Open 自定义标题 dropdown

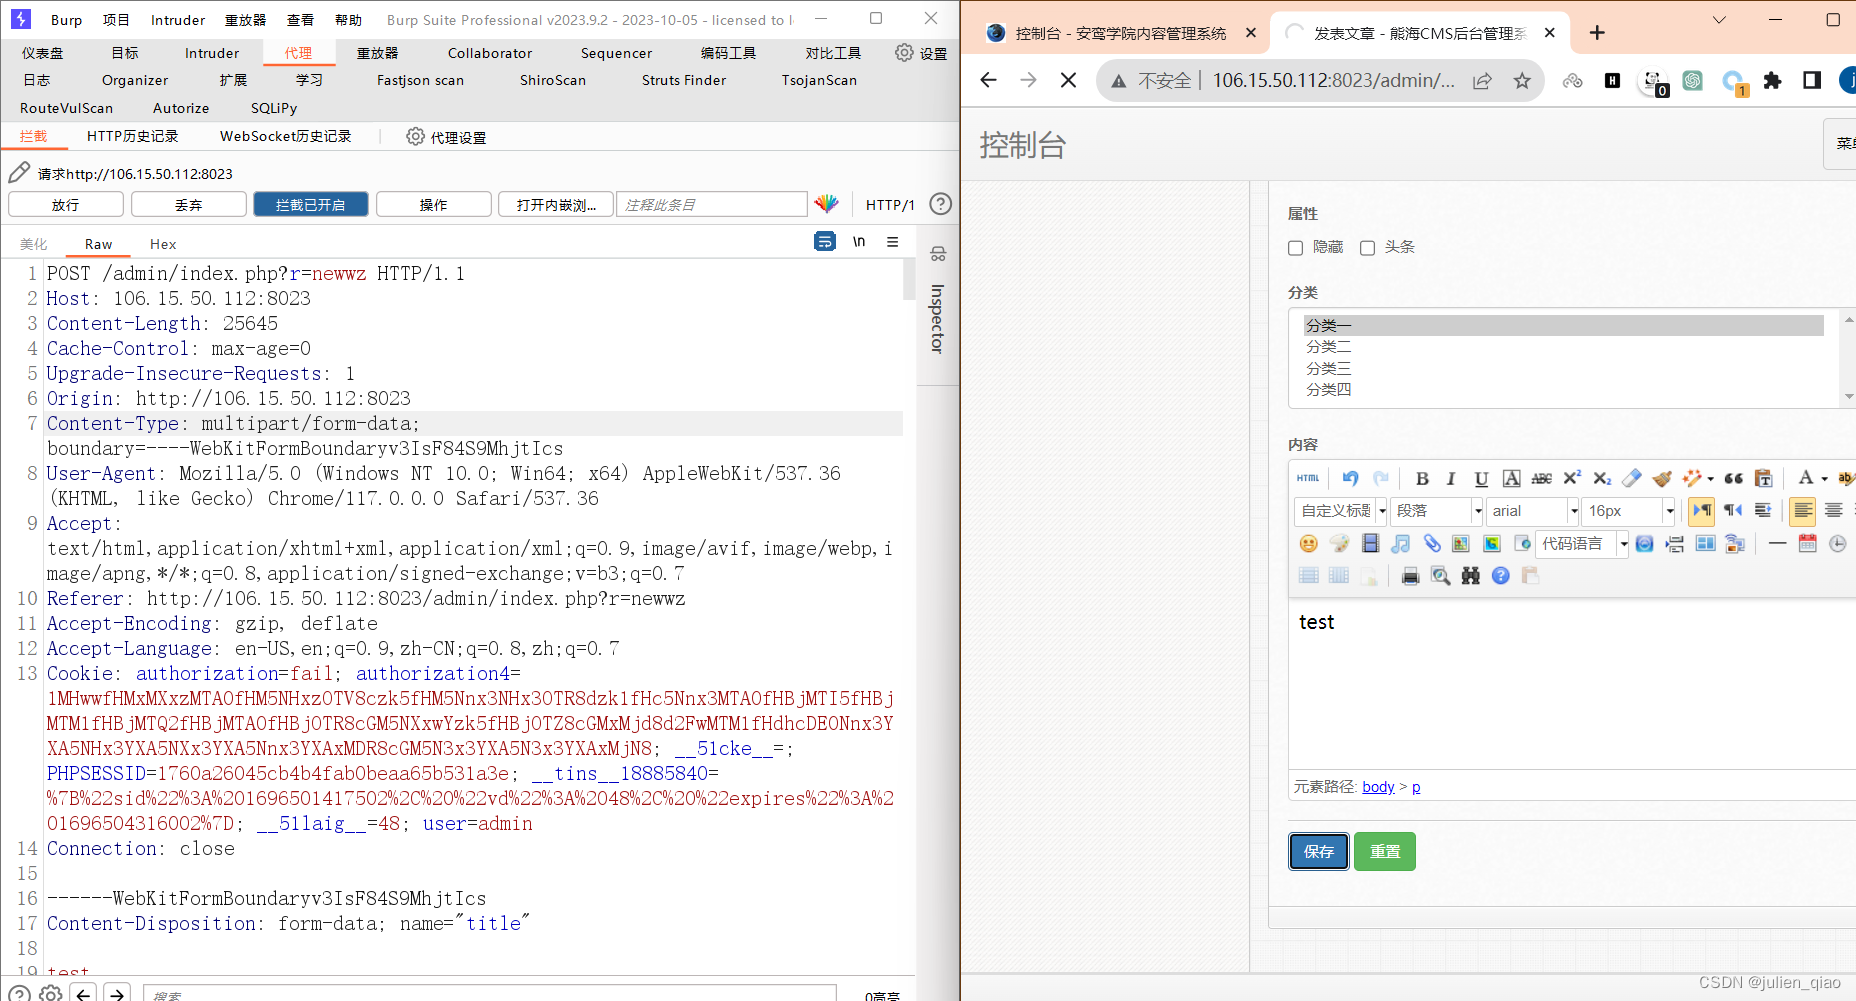click(1342, 511)
